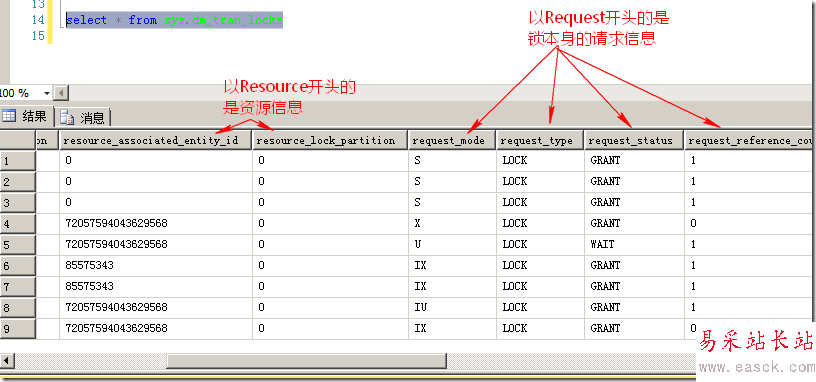Click the editor's left scroll arrow beside zoom

61,94
